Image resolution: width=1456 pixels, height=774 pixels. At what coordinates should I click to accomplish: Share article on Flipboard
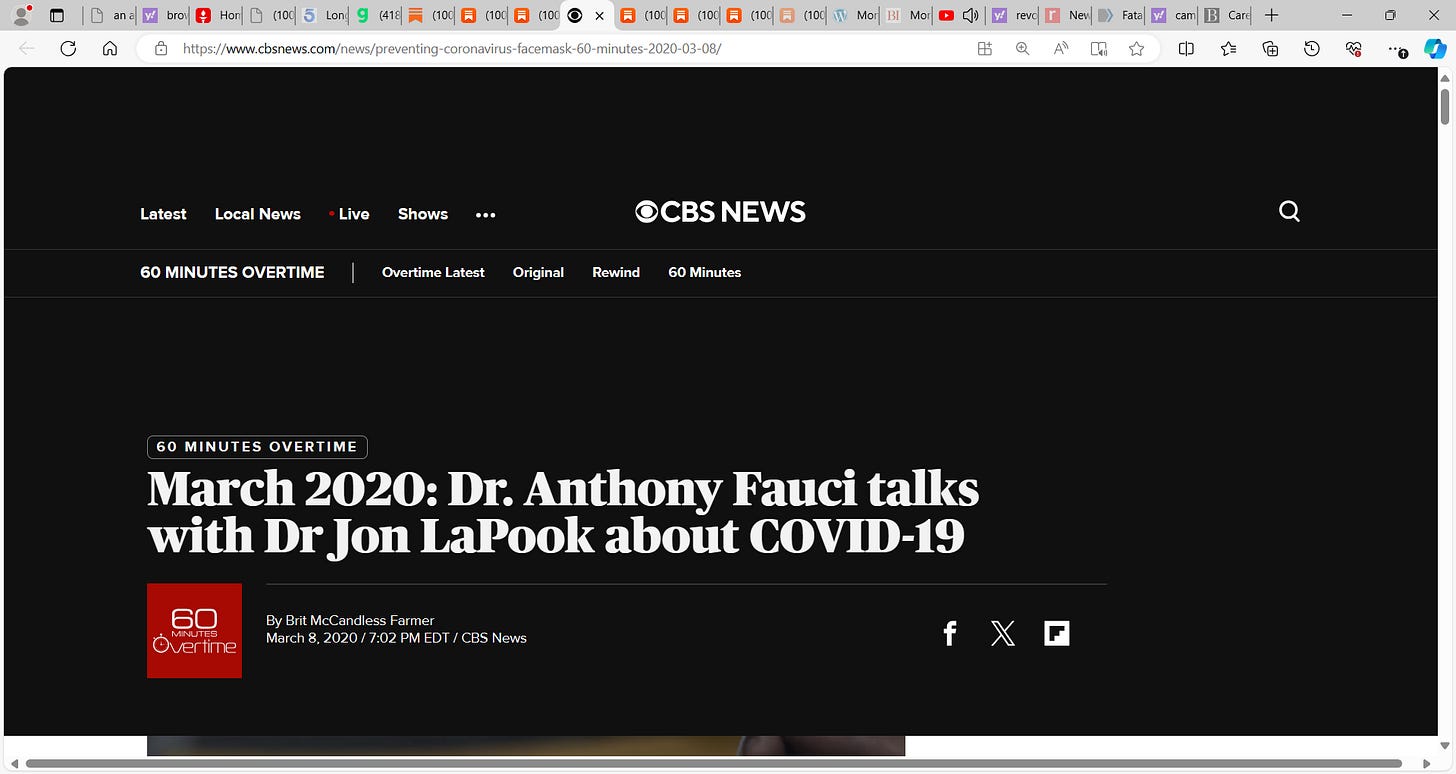1057,633
